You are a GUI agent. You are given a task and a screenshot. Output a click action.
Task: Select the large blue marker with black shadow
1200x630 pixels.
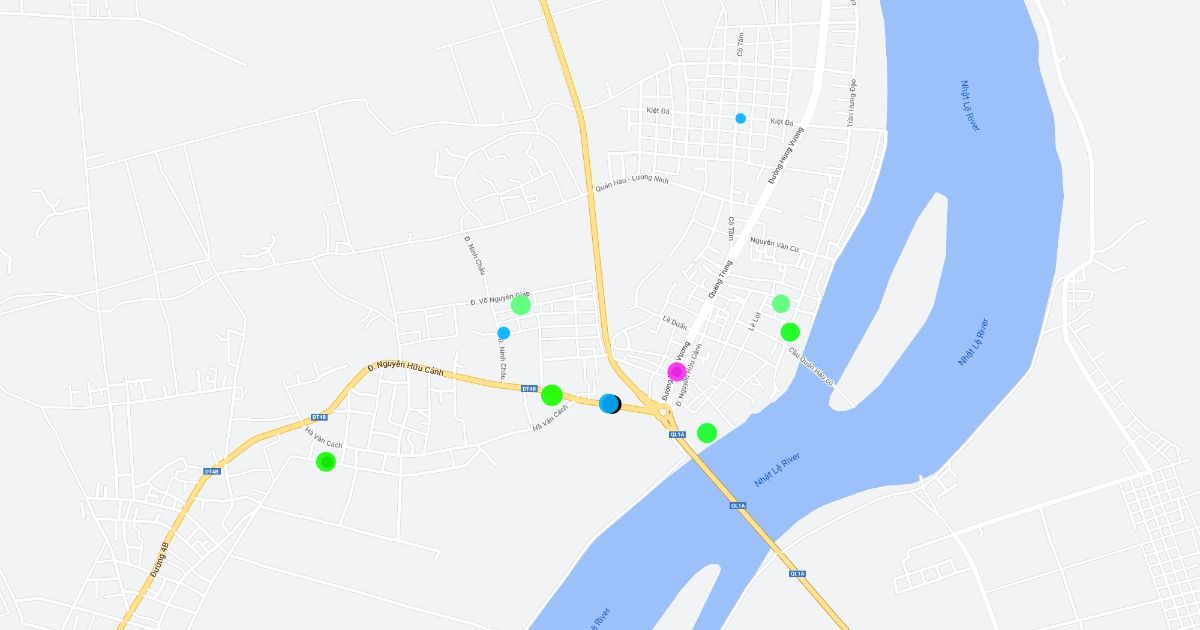click(x=610, y=404)
